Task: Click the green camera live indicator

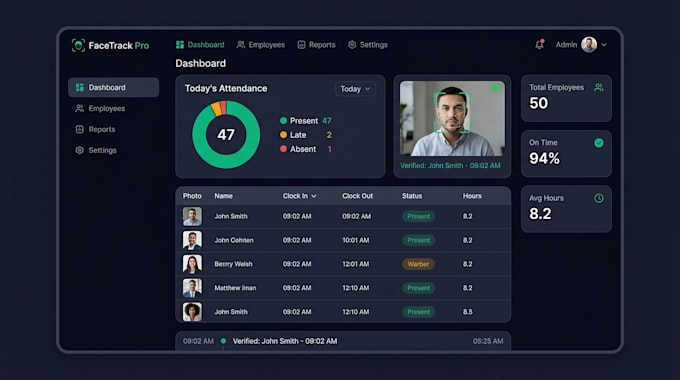Action: coord(496,88)
